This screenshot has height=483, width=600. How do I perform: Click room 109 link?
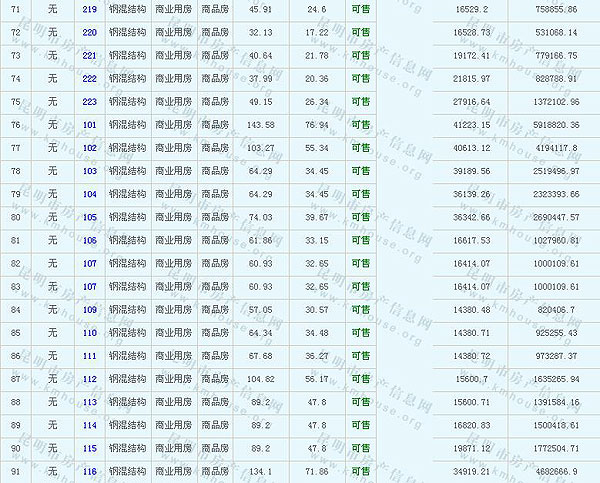pyautogui.click(x=90, y=309)
